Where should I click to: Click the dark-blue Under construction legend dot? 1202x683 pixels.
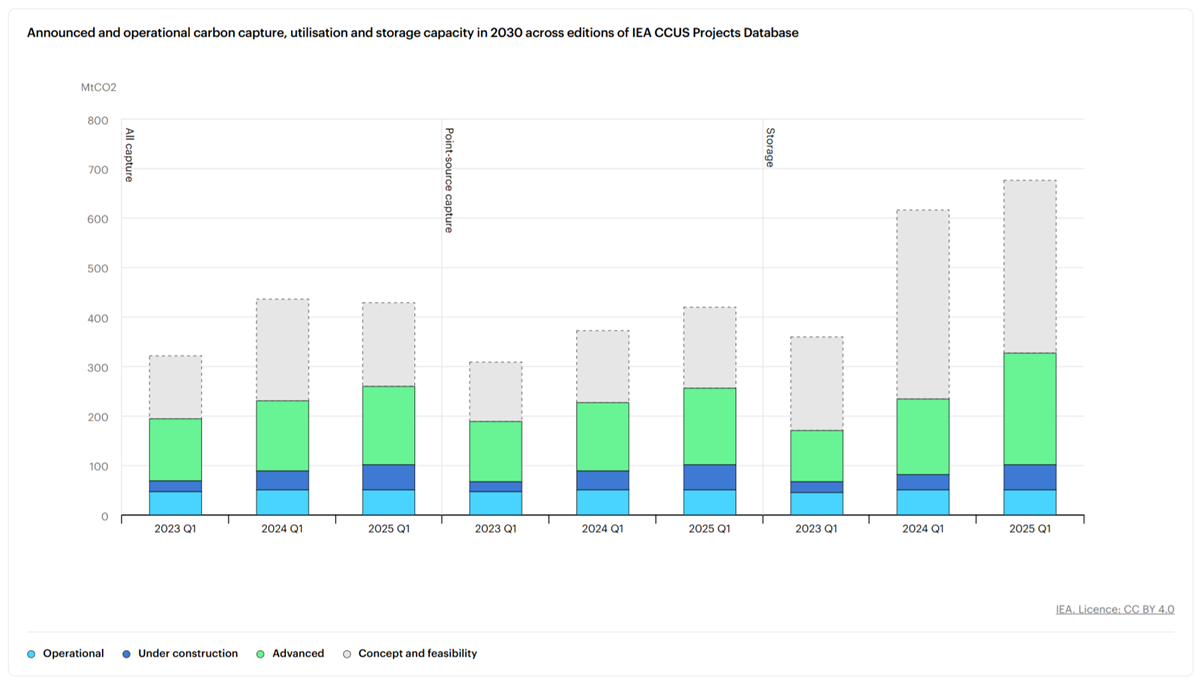coord(127,654)
